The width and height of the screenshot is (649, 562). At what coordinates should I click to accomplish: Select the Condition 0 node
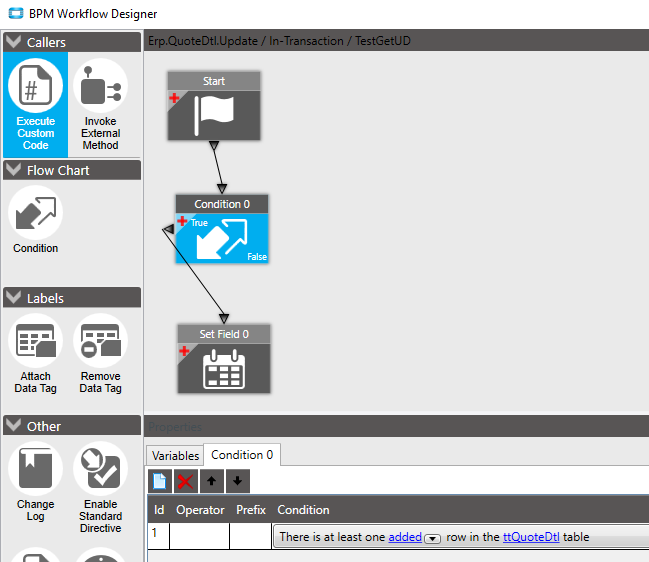(x=222, y=229)
